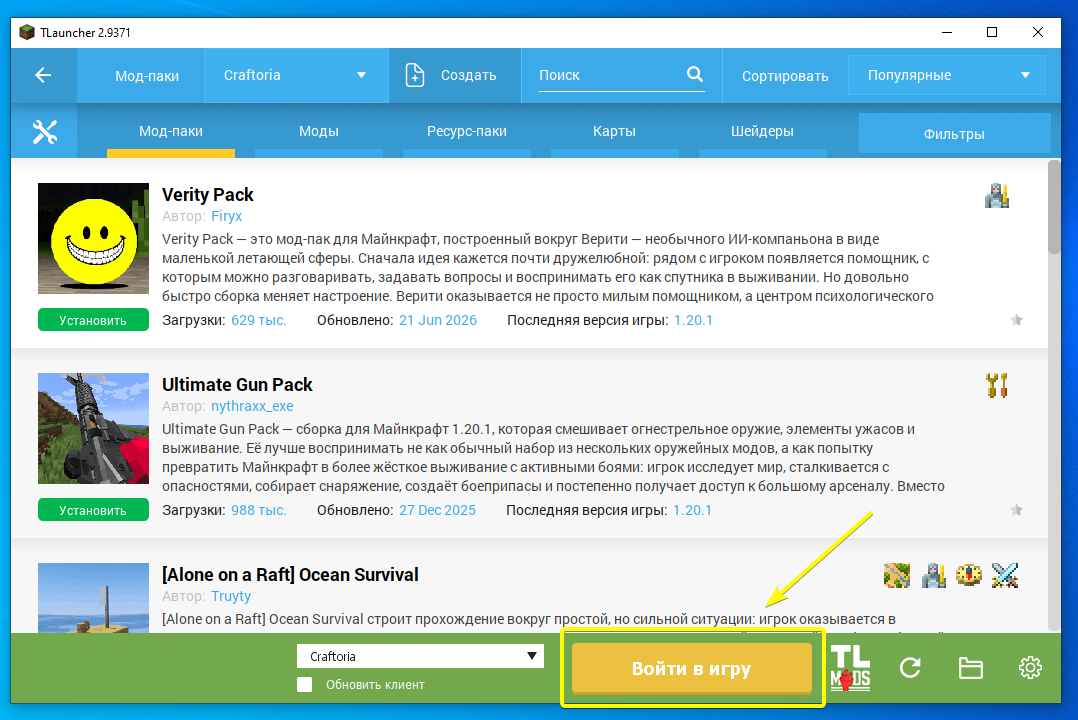Install Verity Pack with the Установить button
1078x720 pixels.
tap(93, 320)
